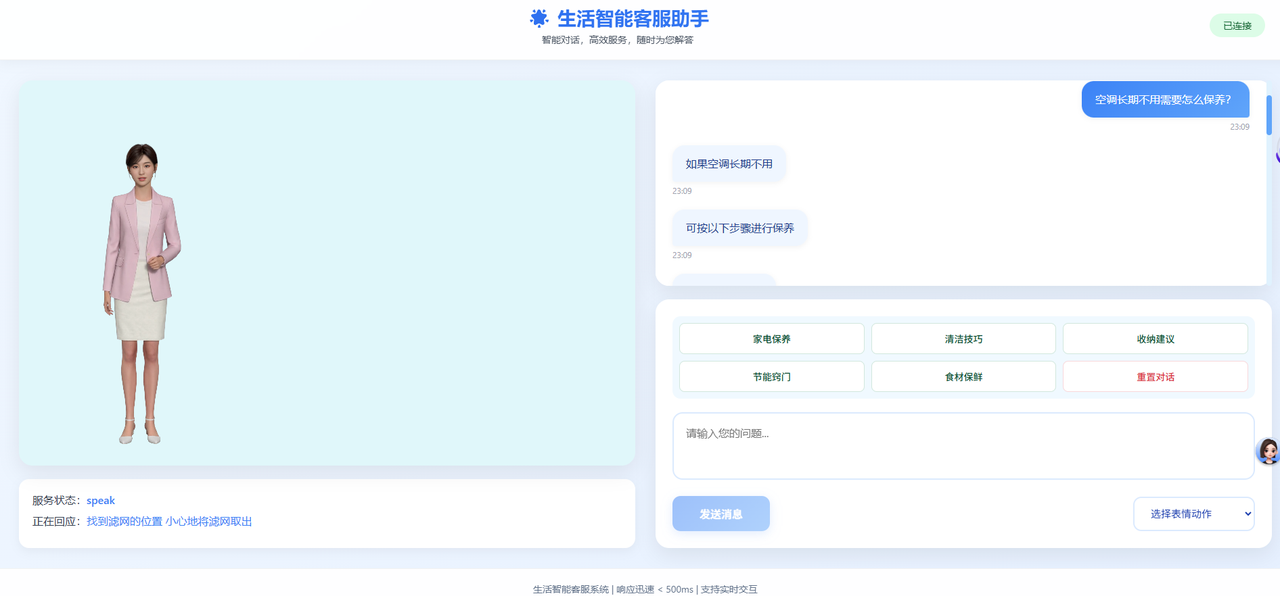Open the 选择表情动作 dropdown
1280x596 pixels.
pos(1193,513)
